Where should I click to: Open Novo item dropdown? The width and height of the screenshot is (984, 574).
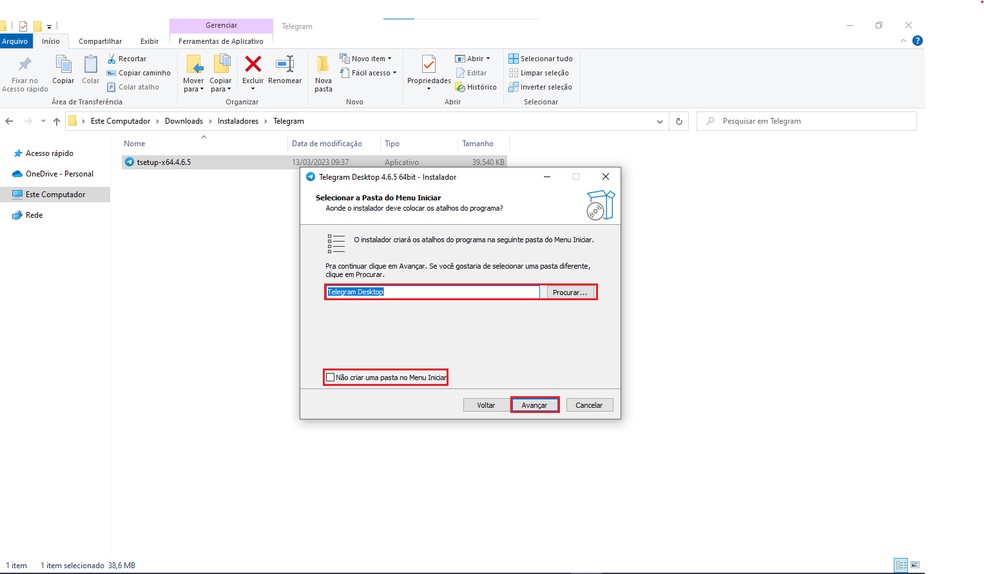(365, 58)
